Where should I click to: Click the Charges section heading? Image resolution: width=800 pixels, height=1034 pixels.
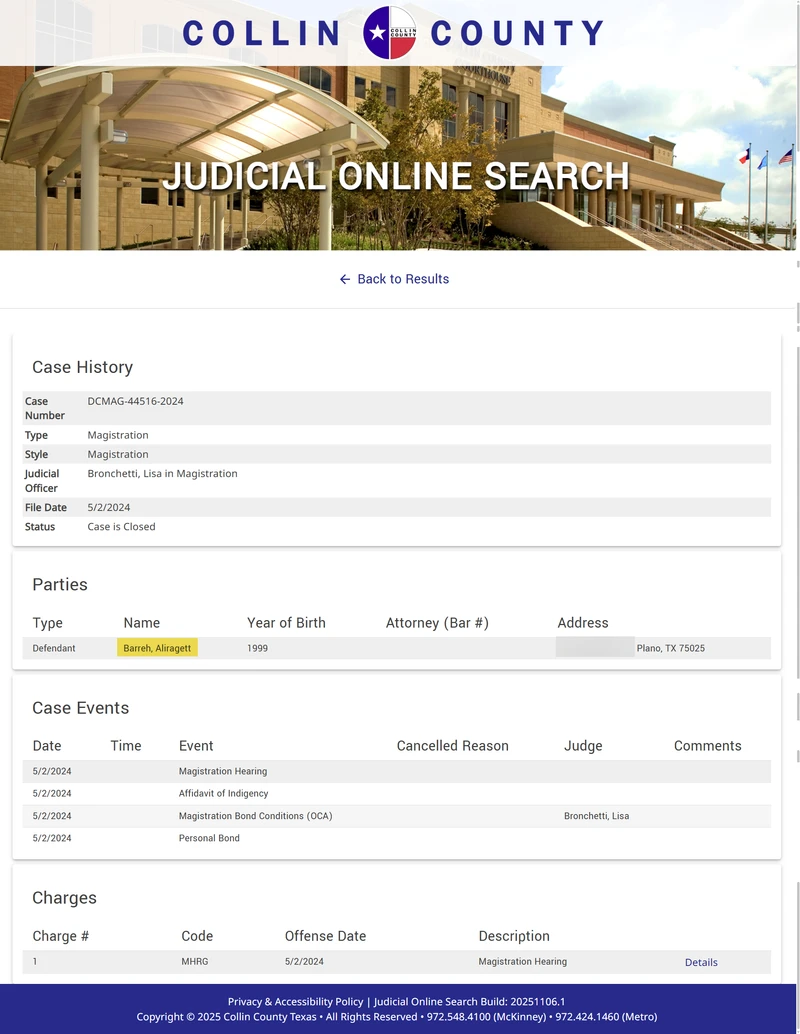coord(64,897)
